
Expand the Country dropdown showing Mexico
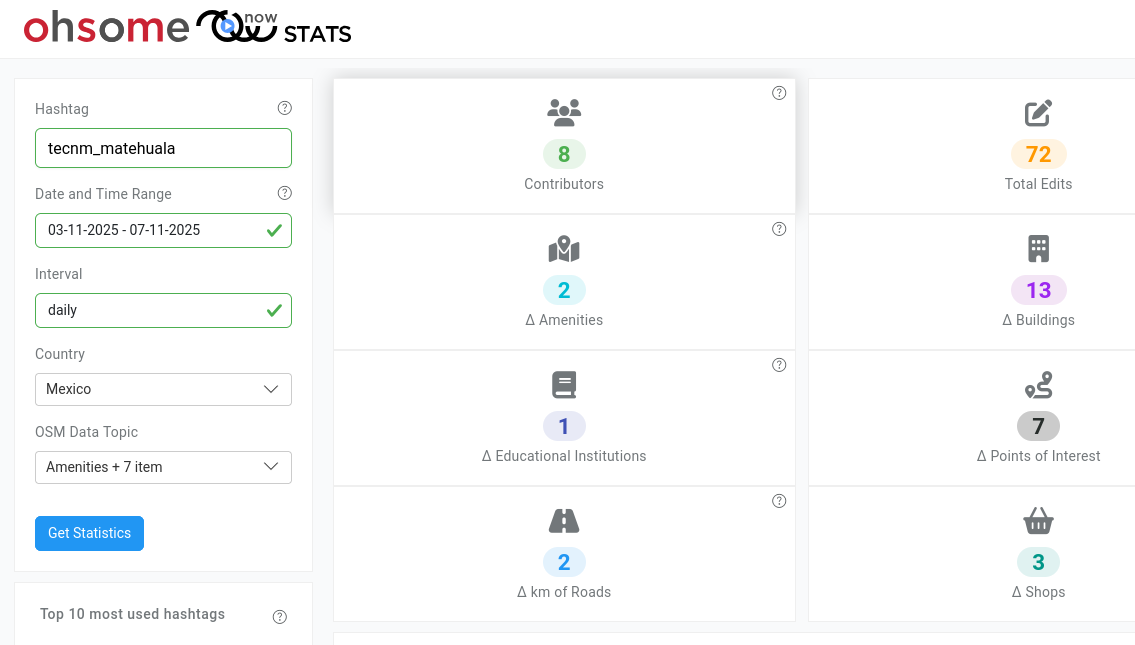pos(163,389)
